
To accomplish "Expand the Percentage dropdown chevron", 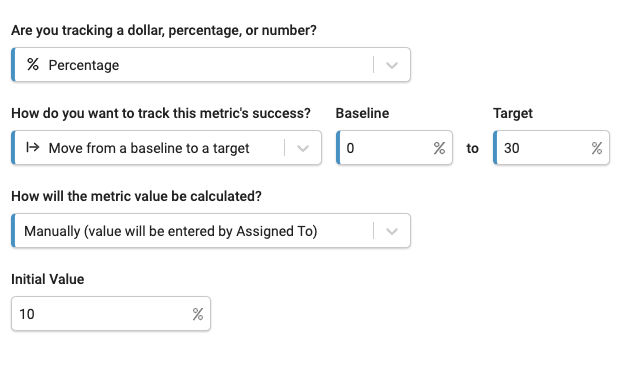I will (392, 65).
